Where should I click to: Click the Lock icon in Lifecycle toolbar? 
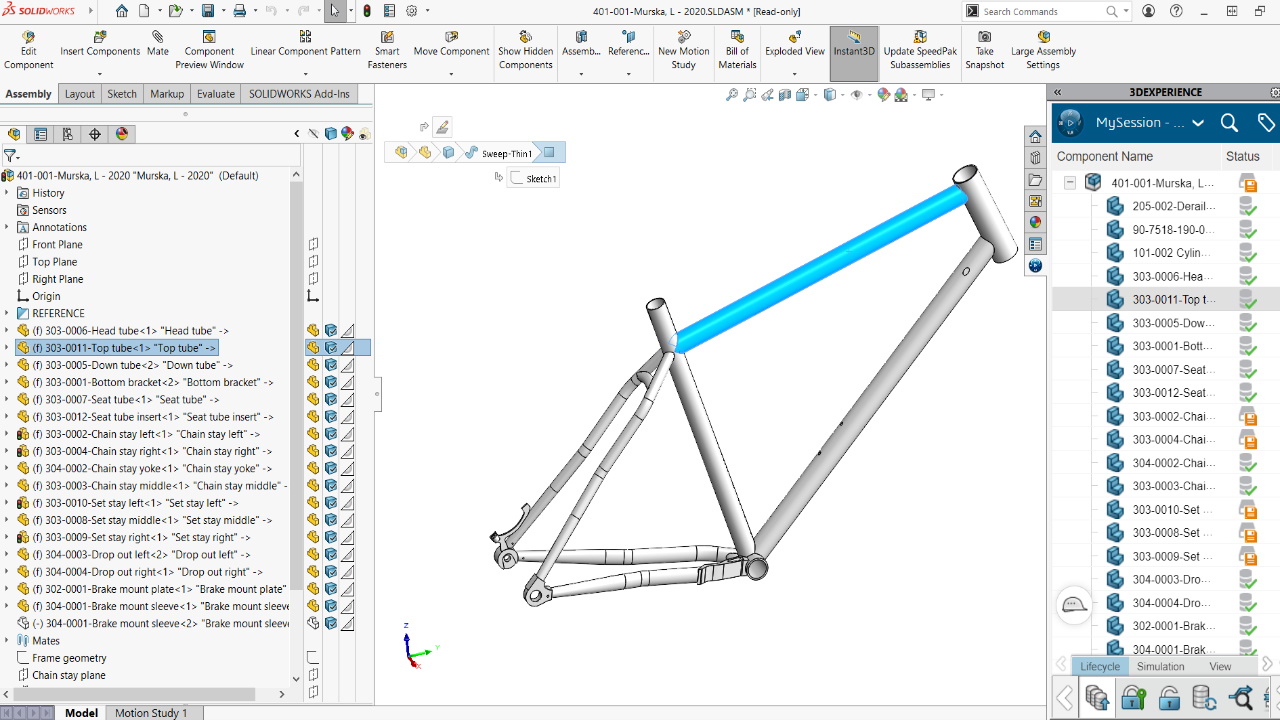[x=1133, y=697]
